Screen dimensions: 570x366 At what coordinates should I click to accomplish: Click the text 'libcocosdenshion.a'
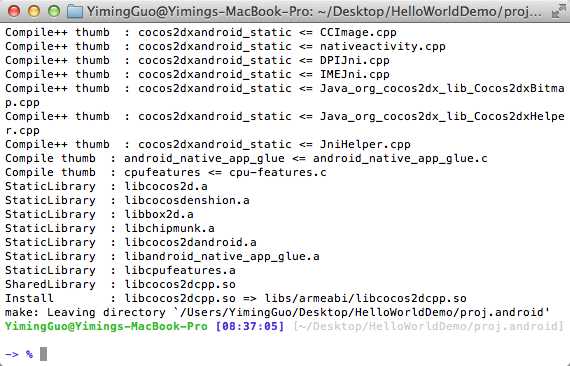(187, 200)
